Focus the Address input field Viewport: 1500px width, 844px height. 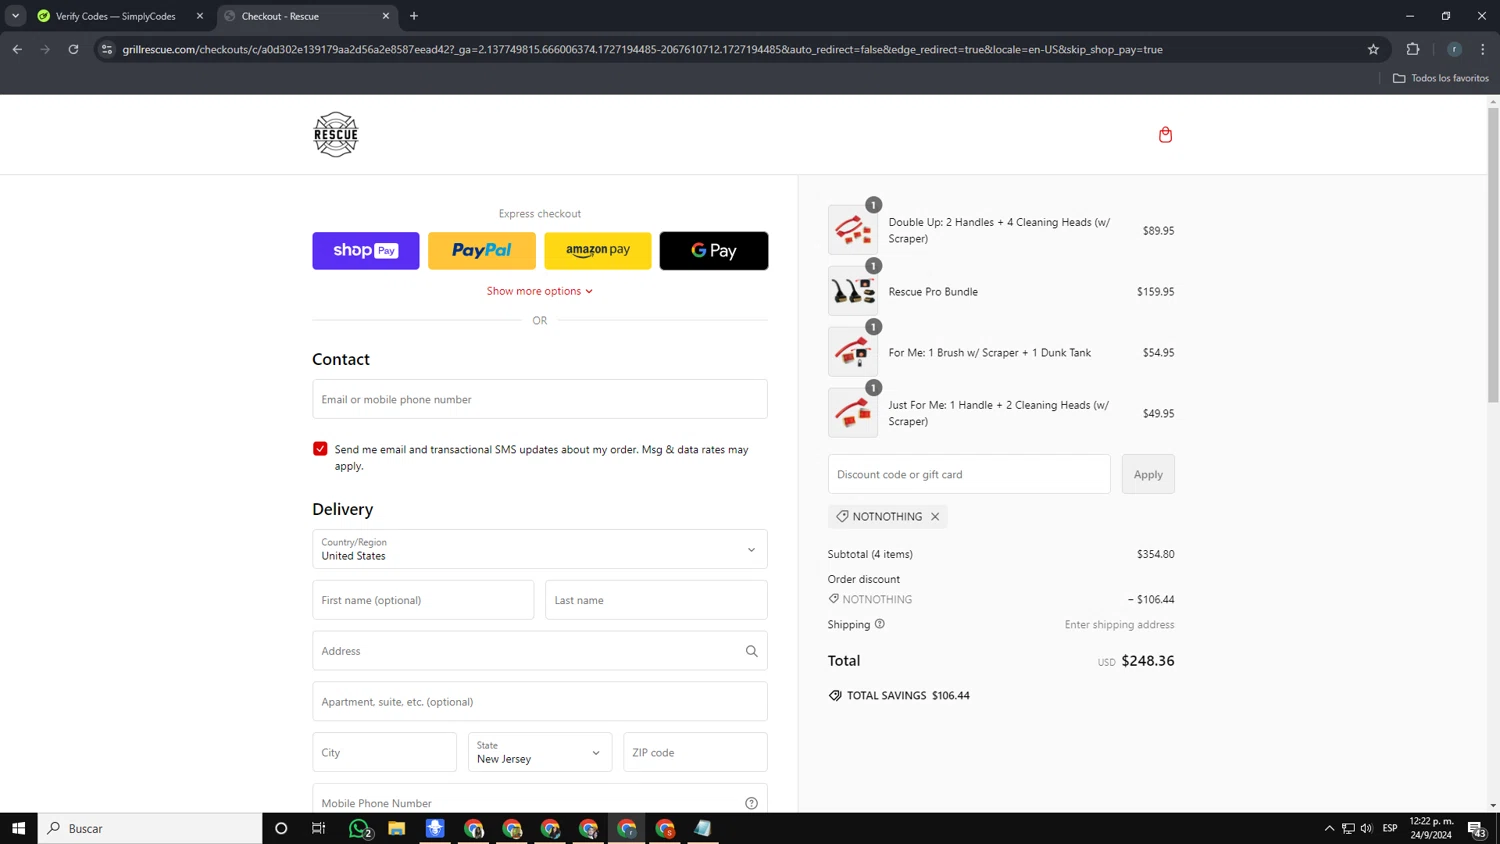pyautogui.click(x=540, y=651)
